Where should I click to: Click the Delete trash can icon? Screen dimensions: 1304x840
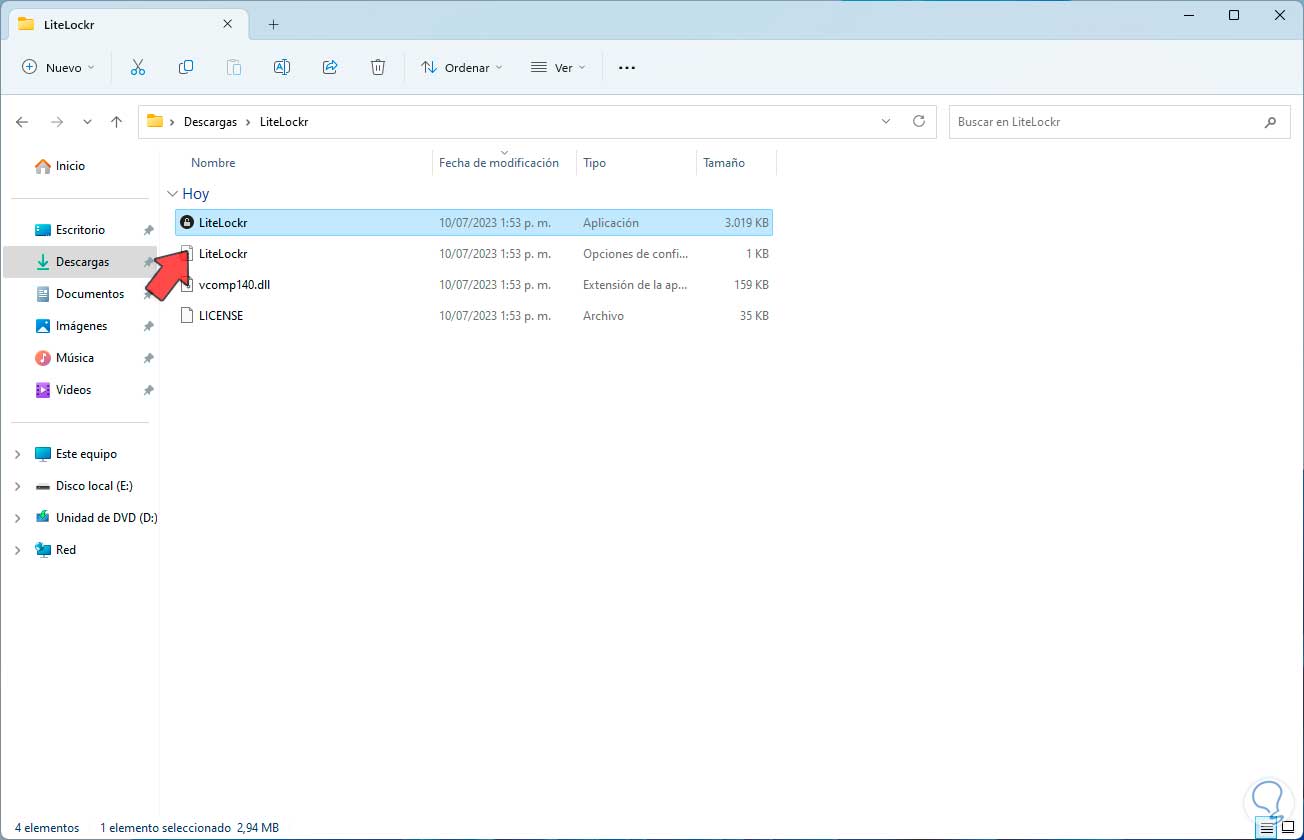pyautogui.click(x=378, y=67)
